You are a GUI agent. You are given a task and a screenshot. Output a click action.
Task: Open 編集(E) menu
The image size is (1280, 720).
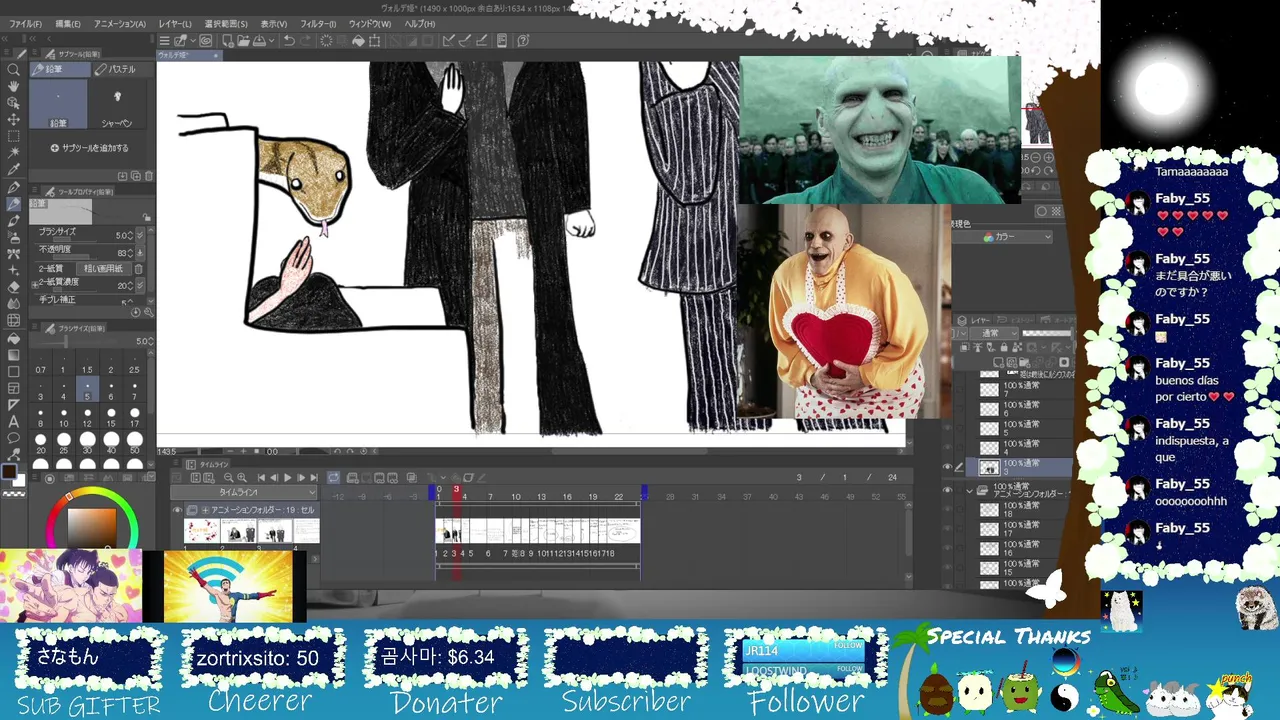(x=67, y=24)
